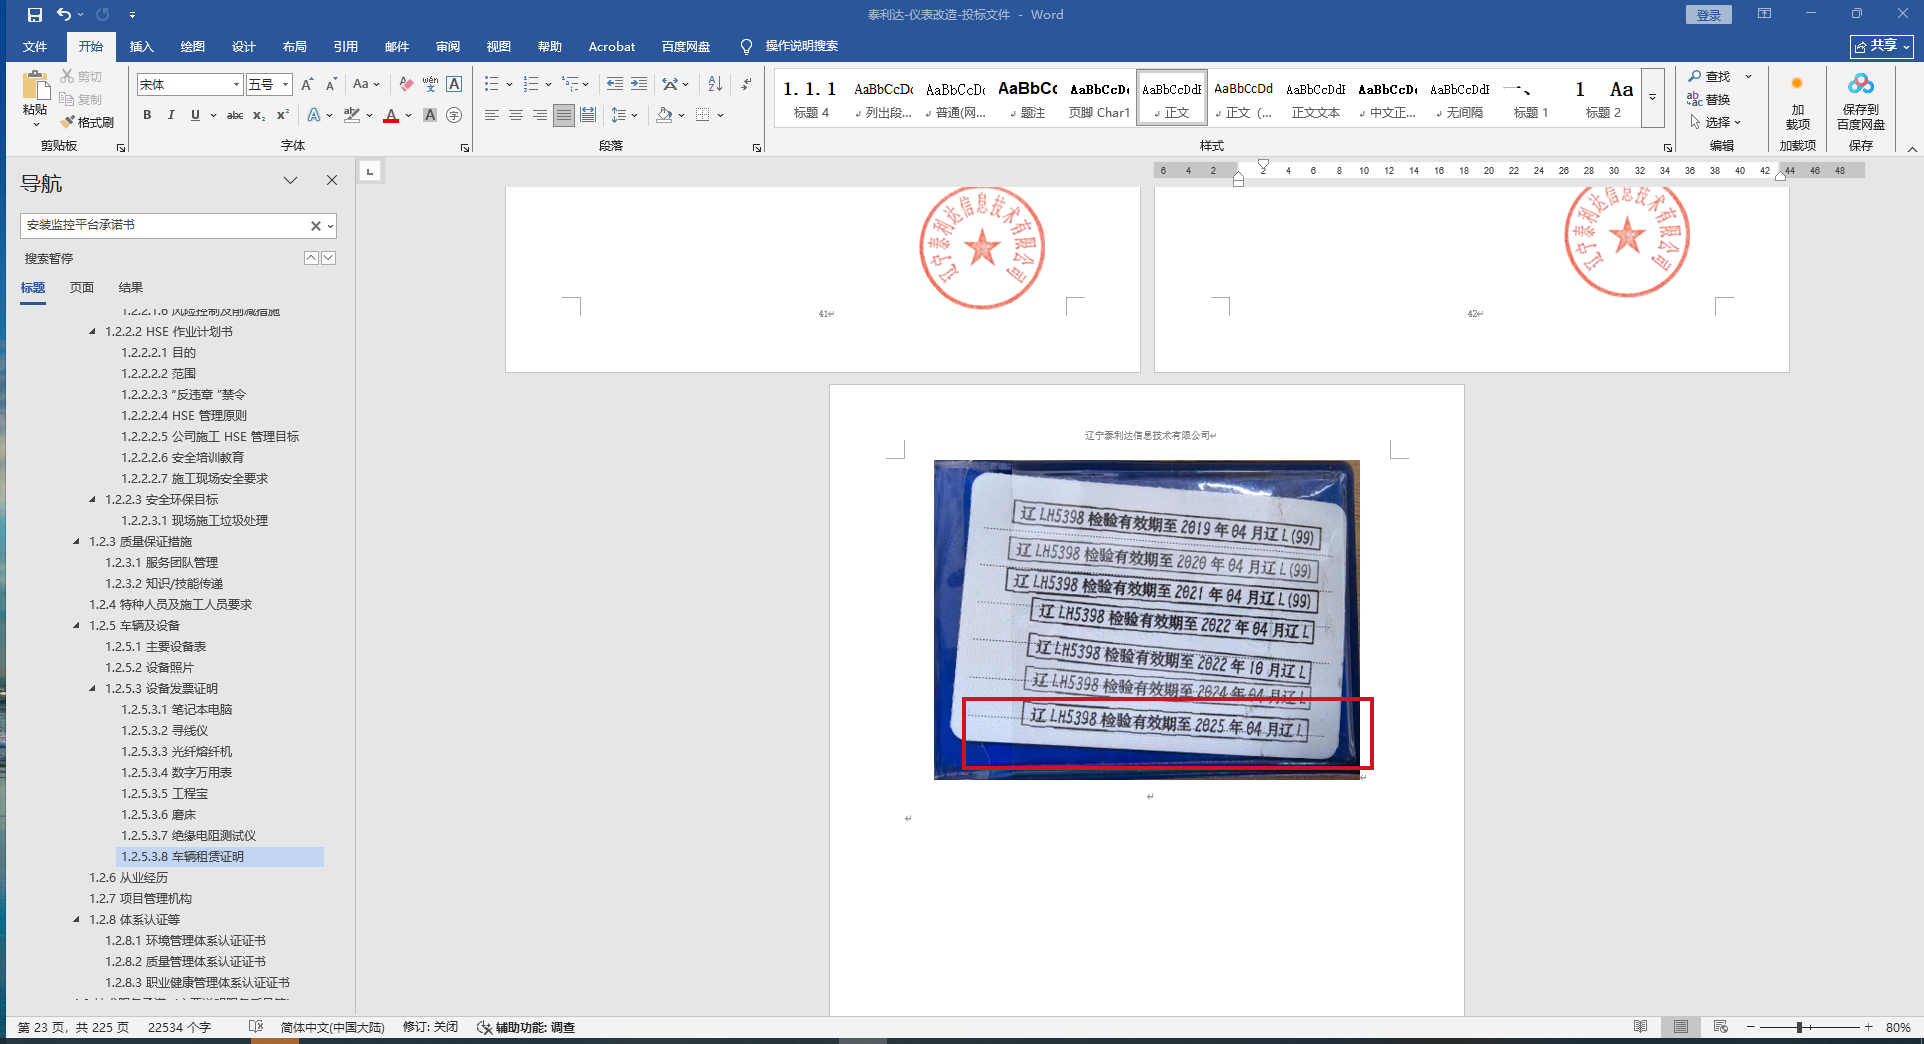Increase font size with grow font icon
Image resolution: width=1924 pixels, height=1044 pixels.
point(307,84)
